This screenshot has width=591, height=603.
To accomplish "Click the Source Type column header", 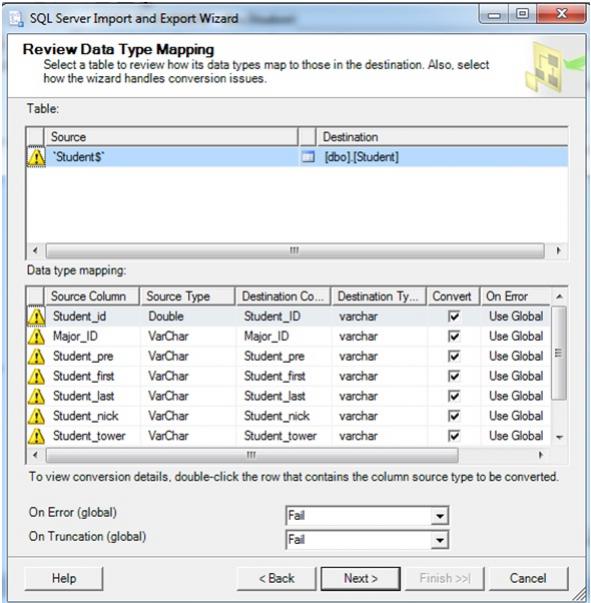I will pos(188,296).
